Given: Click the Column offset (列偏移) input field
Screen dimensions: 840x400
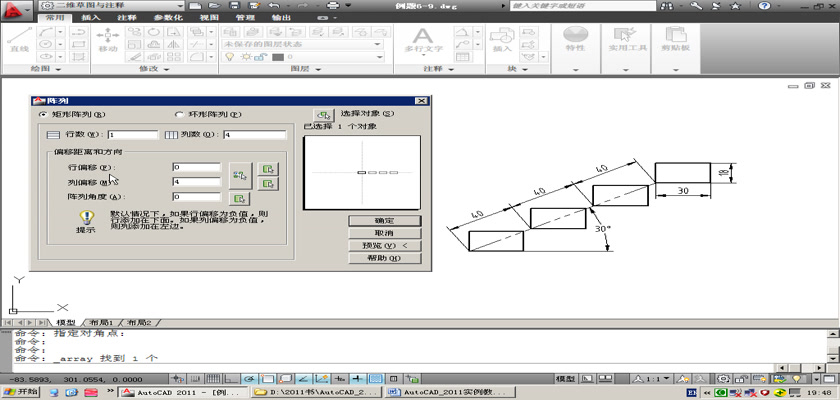Looking at the screenshot, I should pyautogui.click(x=197, y=182).
